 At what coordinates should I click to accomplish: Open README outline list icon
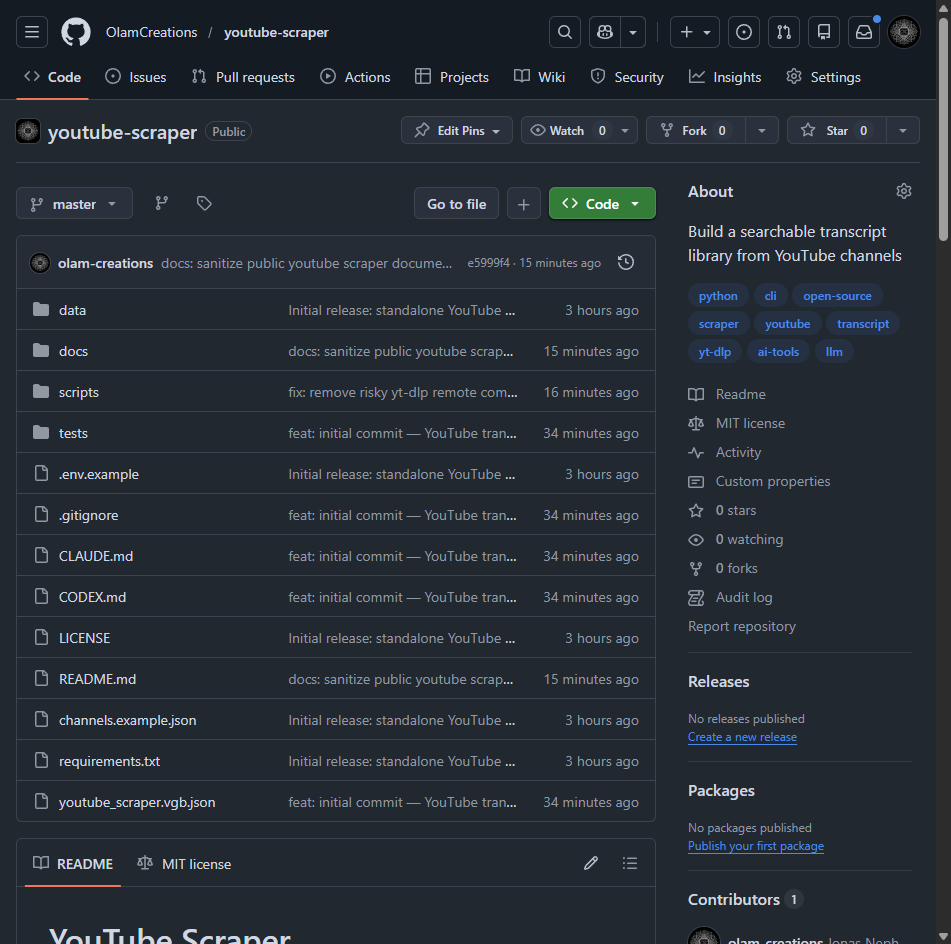click(630, 863)
